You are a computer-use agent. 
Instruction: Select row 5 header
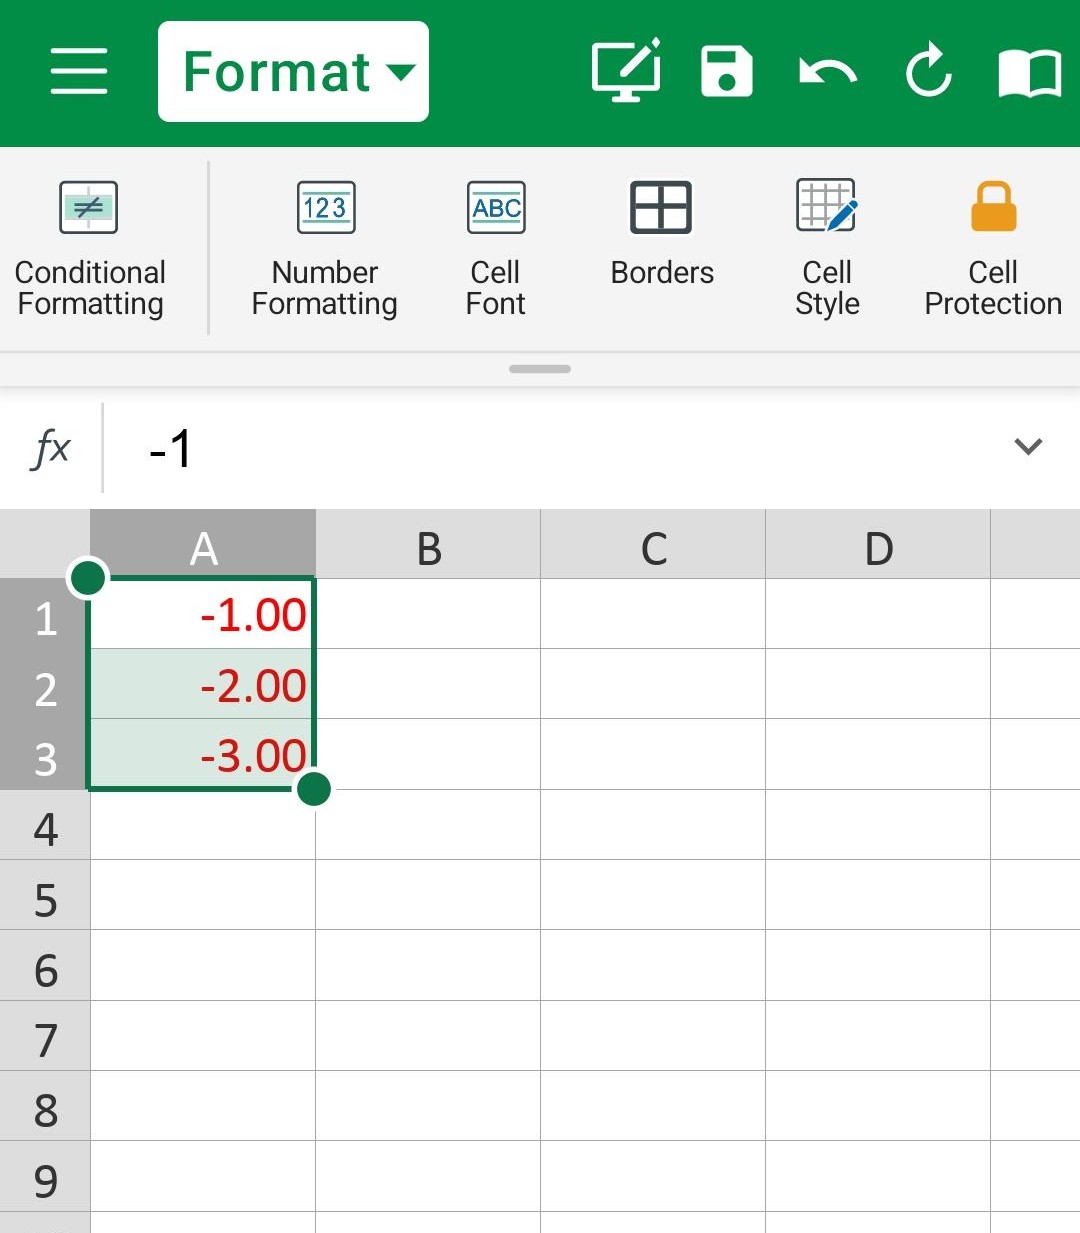pyautogui.click(x=45, y=895)
